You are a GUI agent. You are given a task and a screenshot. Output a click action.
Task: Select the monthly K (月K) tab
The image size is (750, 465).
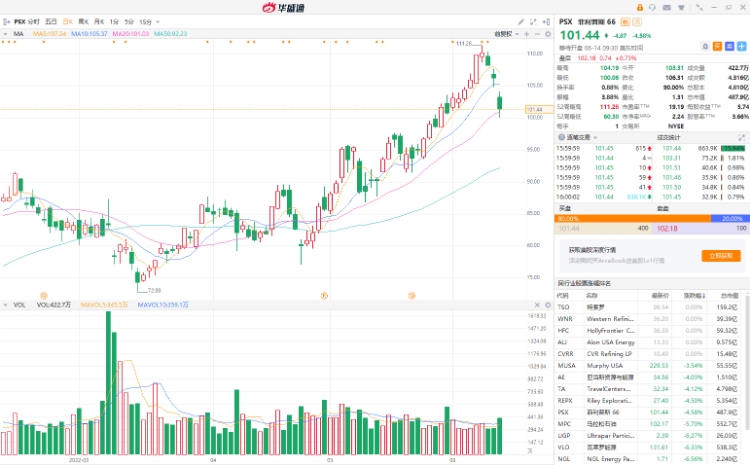click(99, 22)
